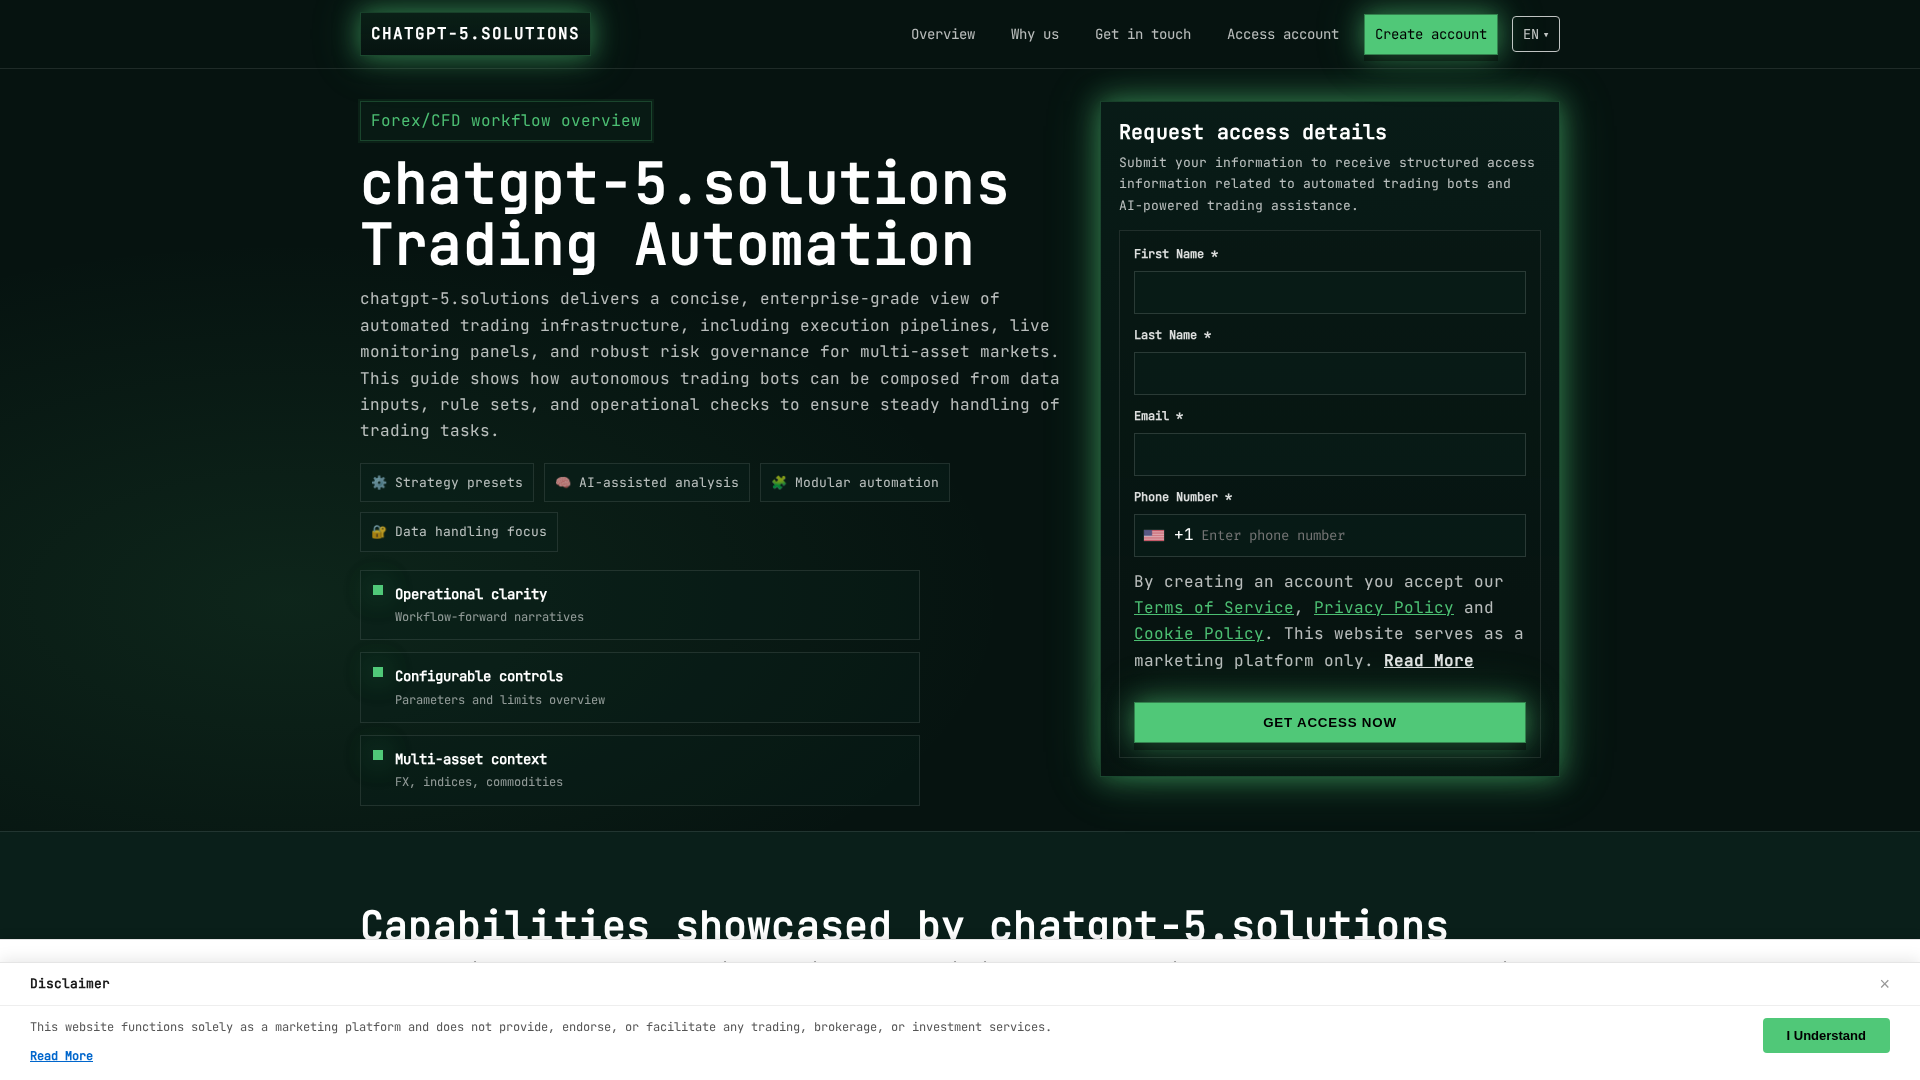
Task: Click the I Understand button
Action: coord(1826,1036)
